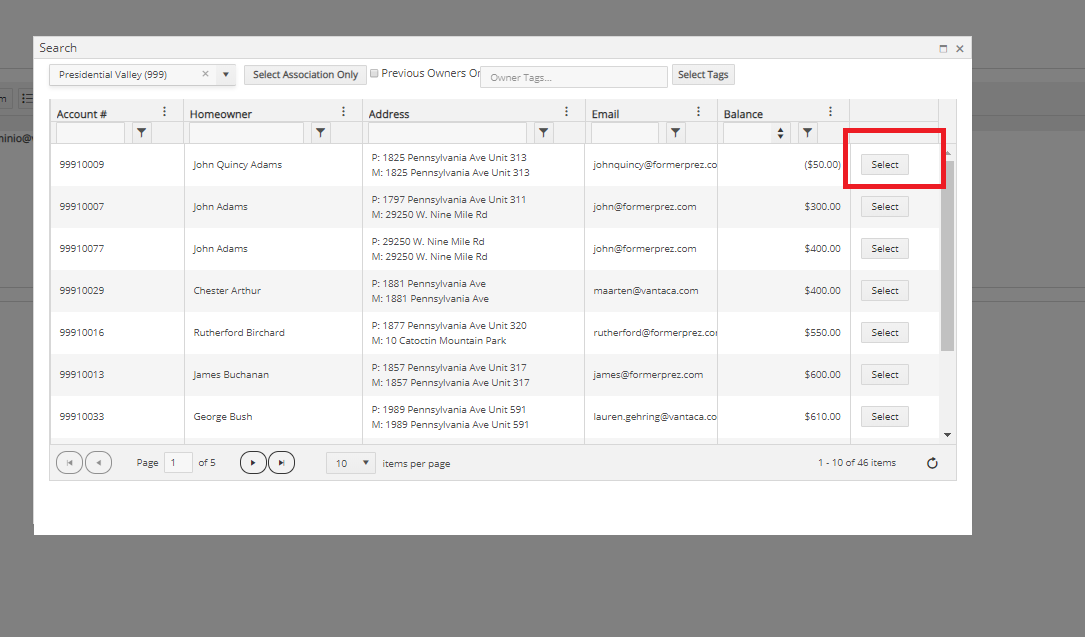Sort by Address column header
1085x637 pixels.
(389, 114)
